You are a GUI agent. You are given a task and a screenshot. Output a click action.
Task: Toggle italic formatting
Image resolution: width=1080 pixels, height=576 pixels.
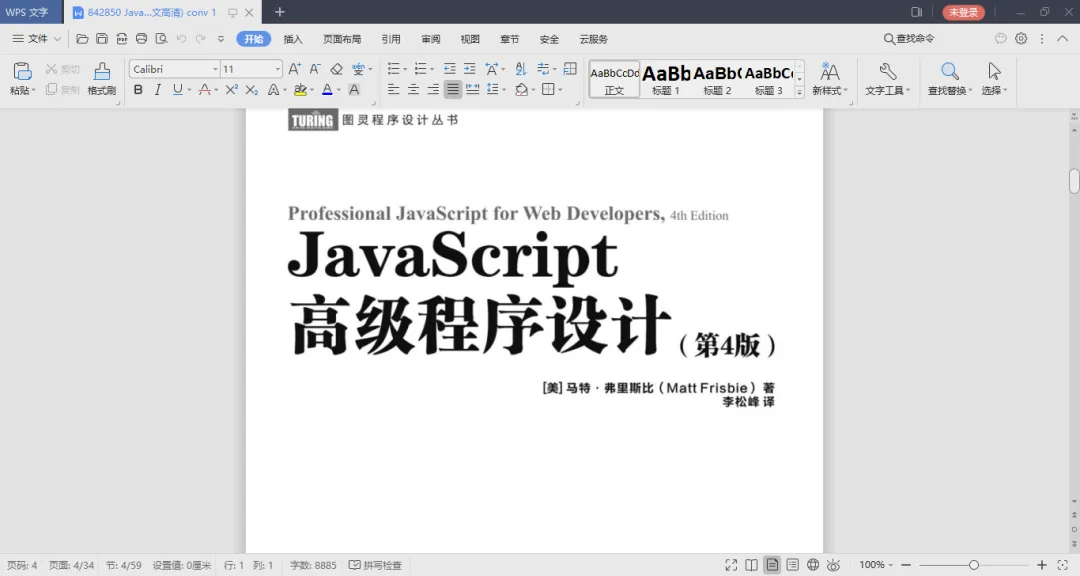(x=158, y=90)
